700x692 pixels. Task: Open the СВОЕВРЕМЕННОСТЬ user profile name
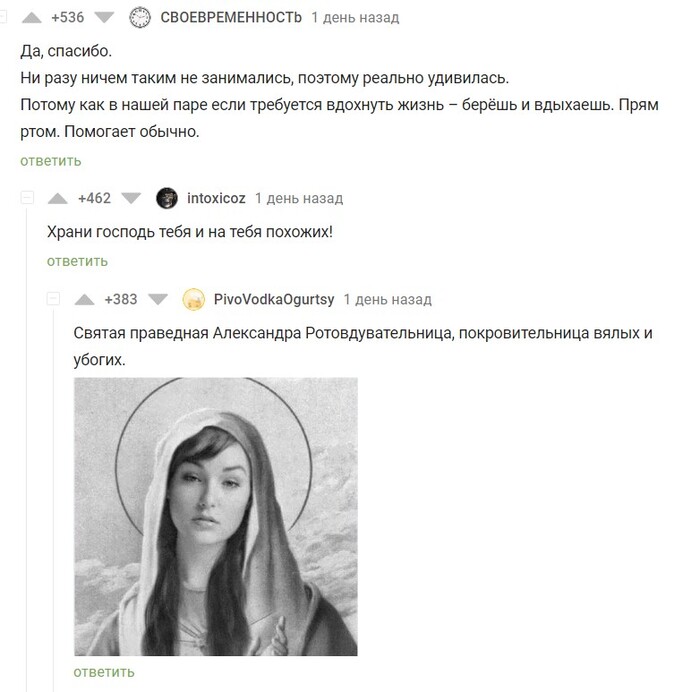coord(231,17)
